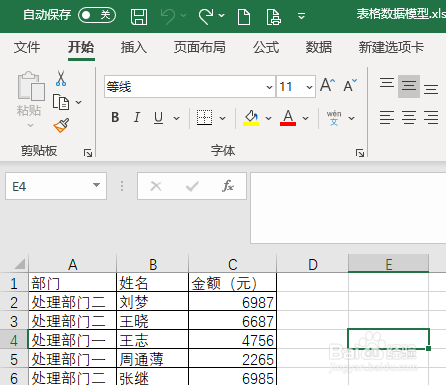Click the Paste clipboard icon

pos(31,86)
